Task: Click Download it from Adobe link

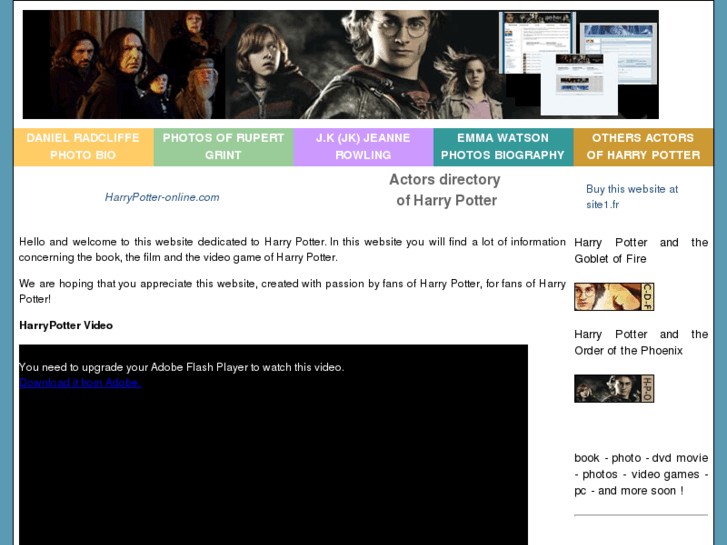Action: pos(80,383)
